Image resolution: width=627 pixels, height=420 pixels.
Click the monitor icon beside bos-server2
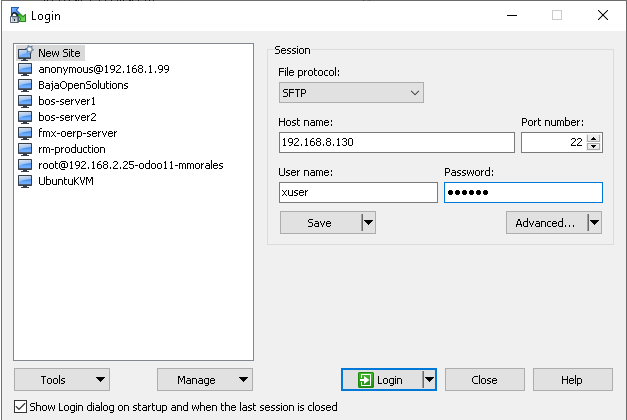tap(25, 117)
